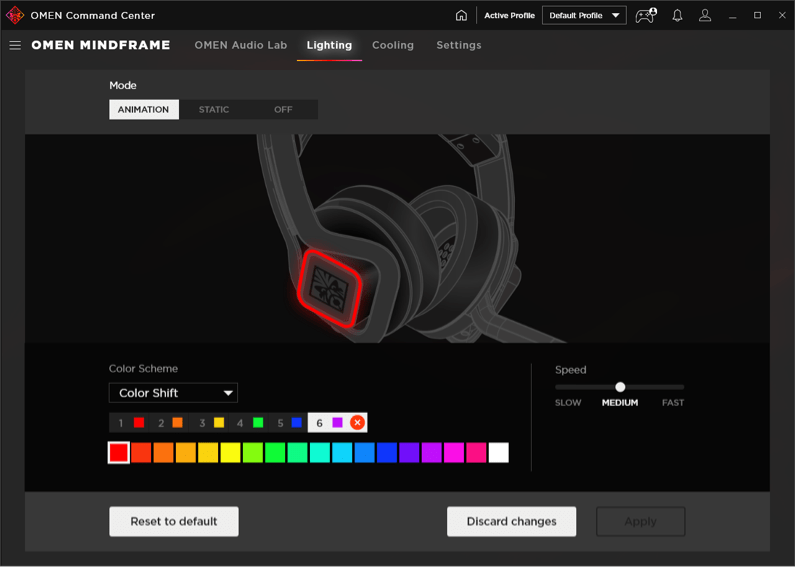Select color slot 4 green

(x=248, y=422)
